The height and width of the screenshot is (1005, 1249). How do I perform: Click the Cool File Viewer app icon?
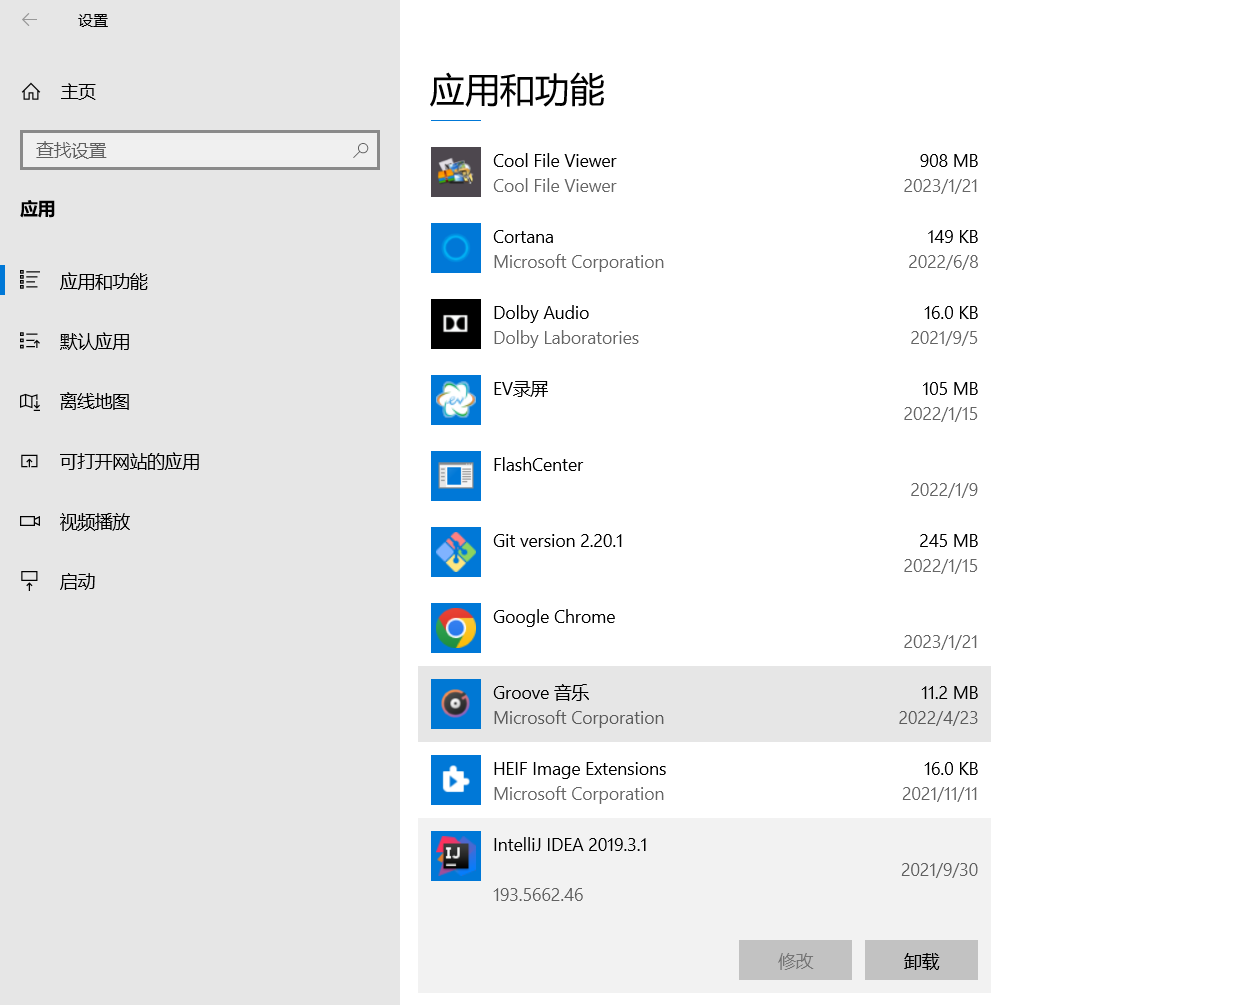[x=456, y=172]
